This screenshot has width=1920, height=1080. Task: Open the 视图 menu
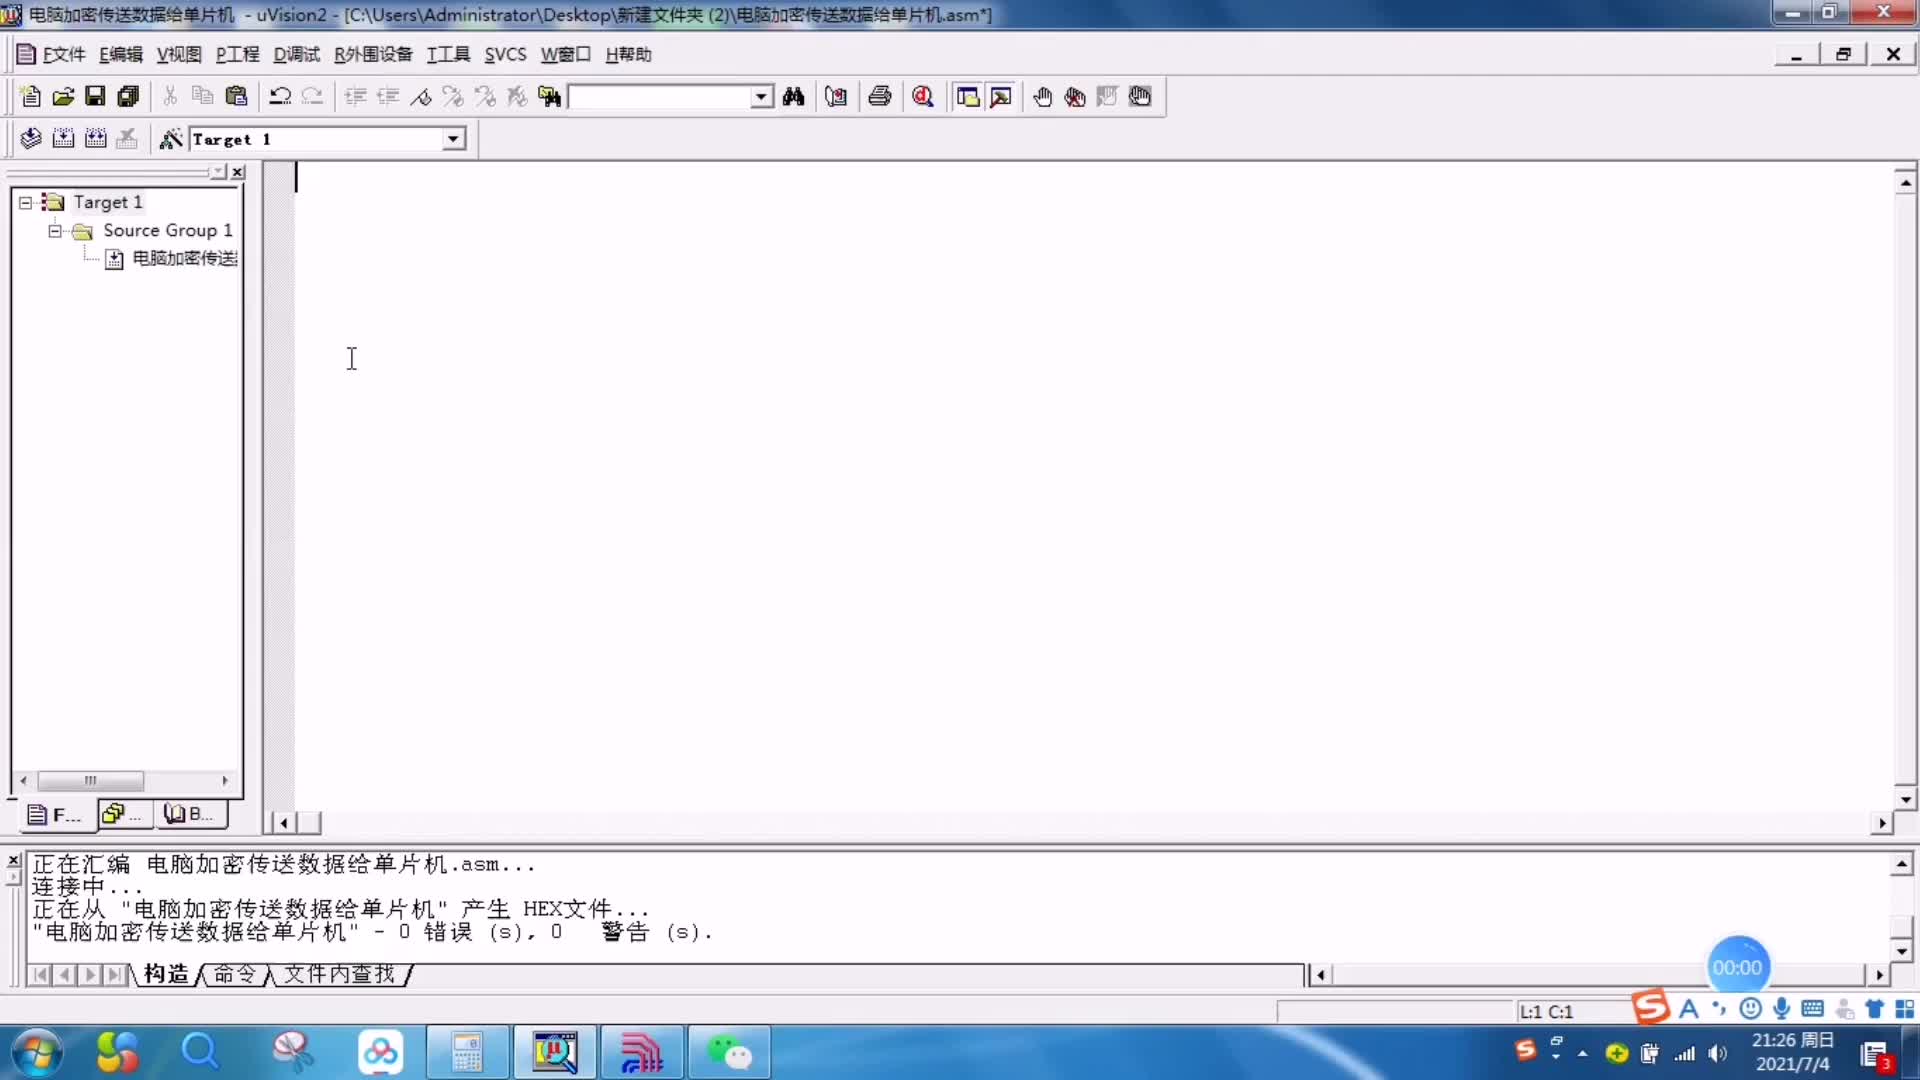pyautogui.click(x=179, y=54)
